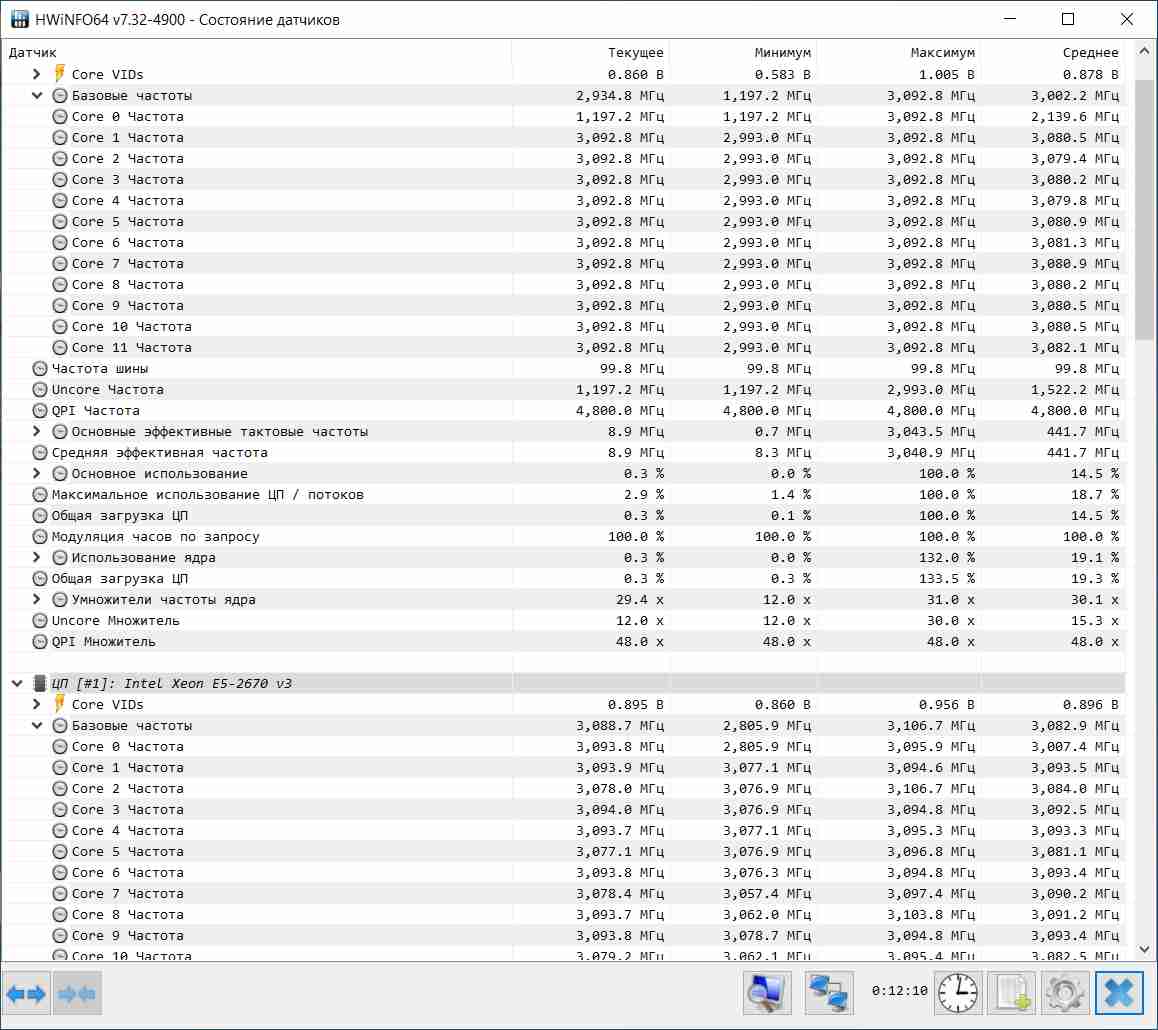The height and width of the screenshot is (1030, 1158).
Task: Click the 0.956 В maximum VID value
Action: 947,705
